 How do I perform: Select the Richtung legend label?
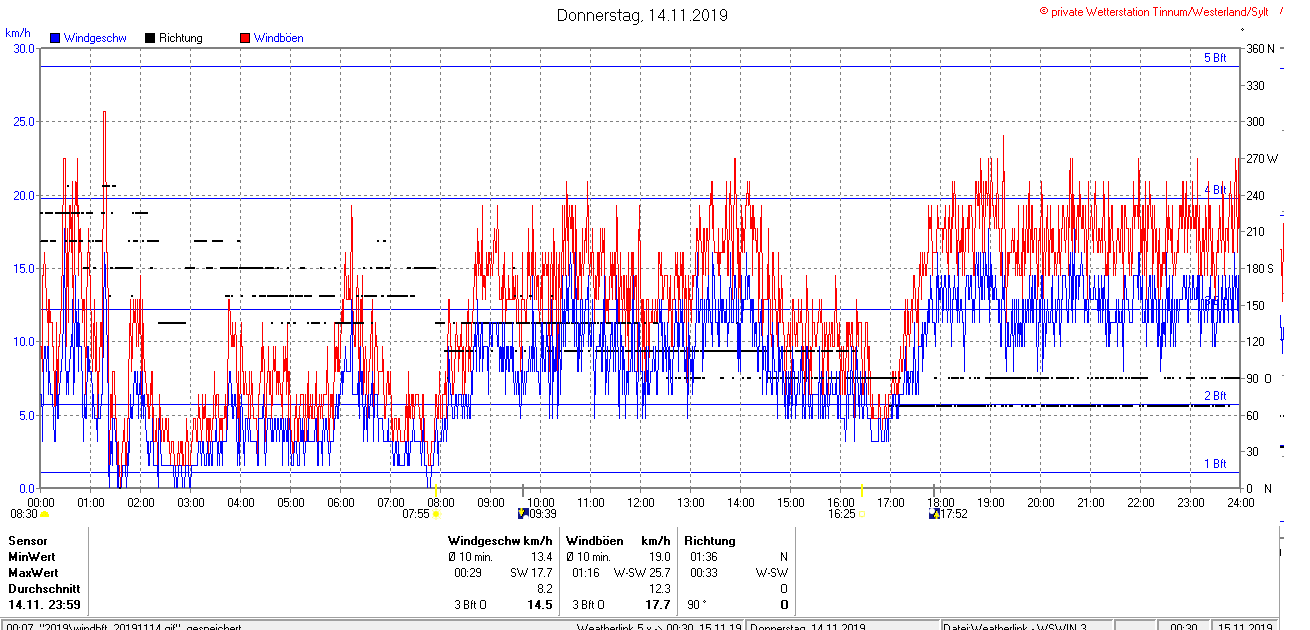click(x=181, y=38)
